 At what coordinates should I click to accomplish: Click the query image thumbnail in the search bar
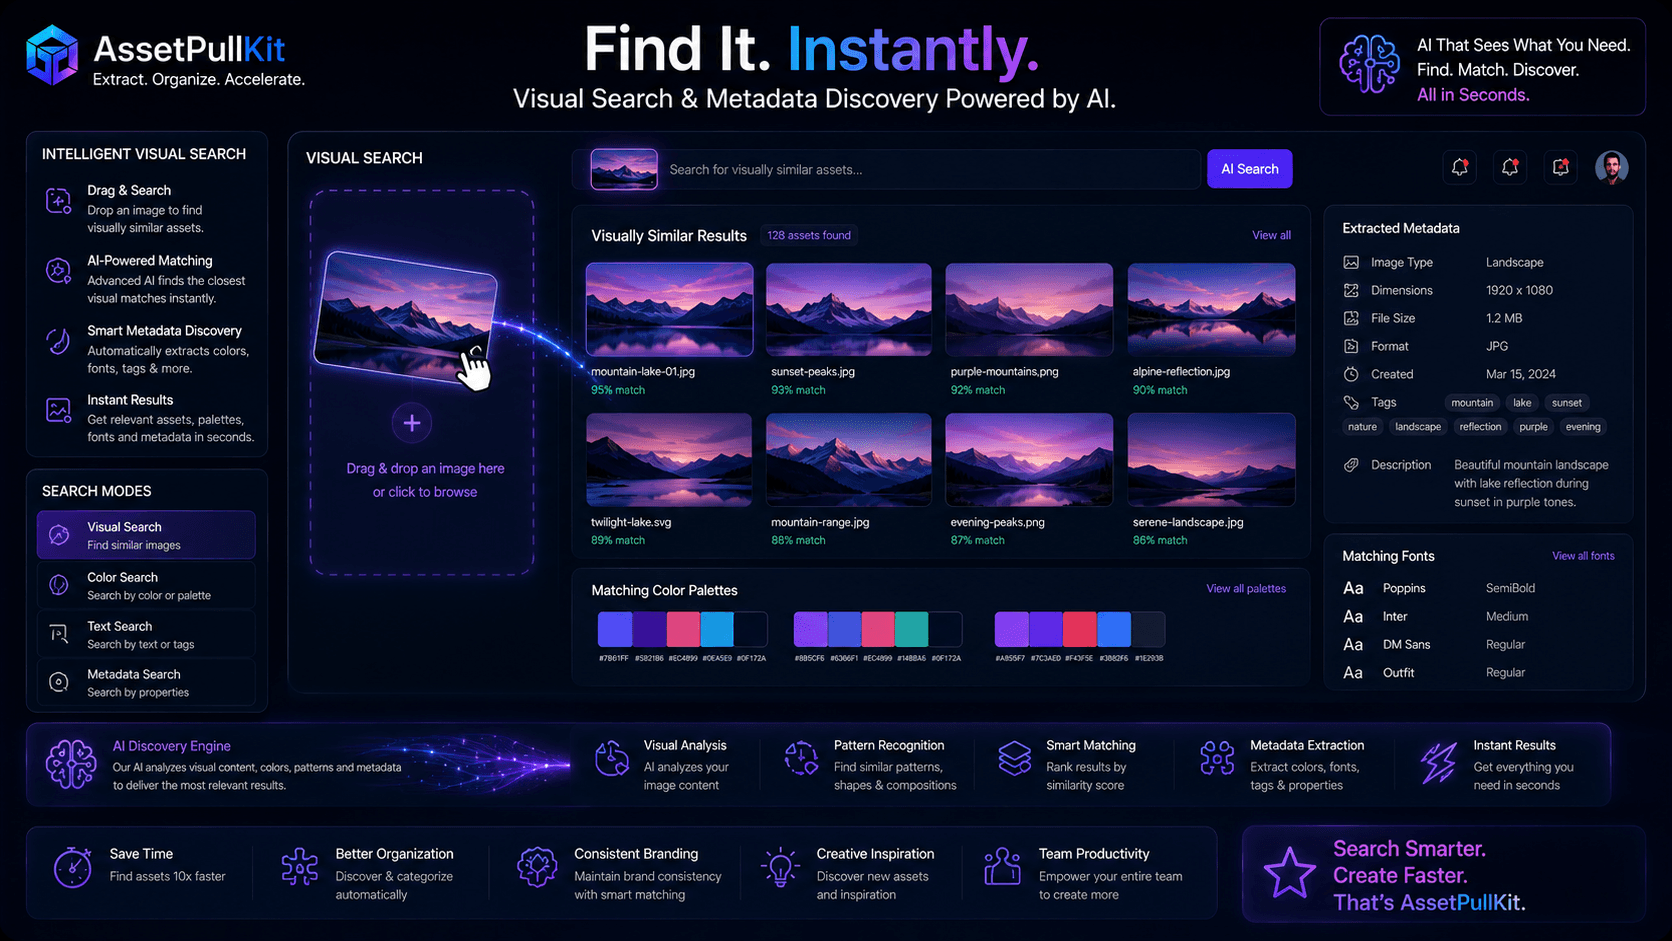[624, 169]
